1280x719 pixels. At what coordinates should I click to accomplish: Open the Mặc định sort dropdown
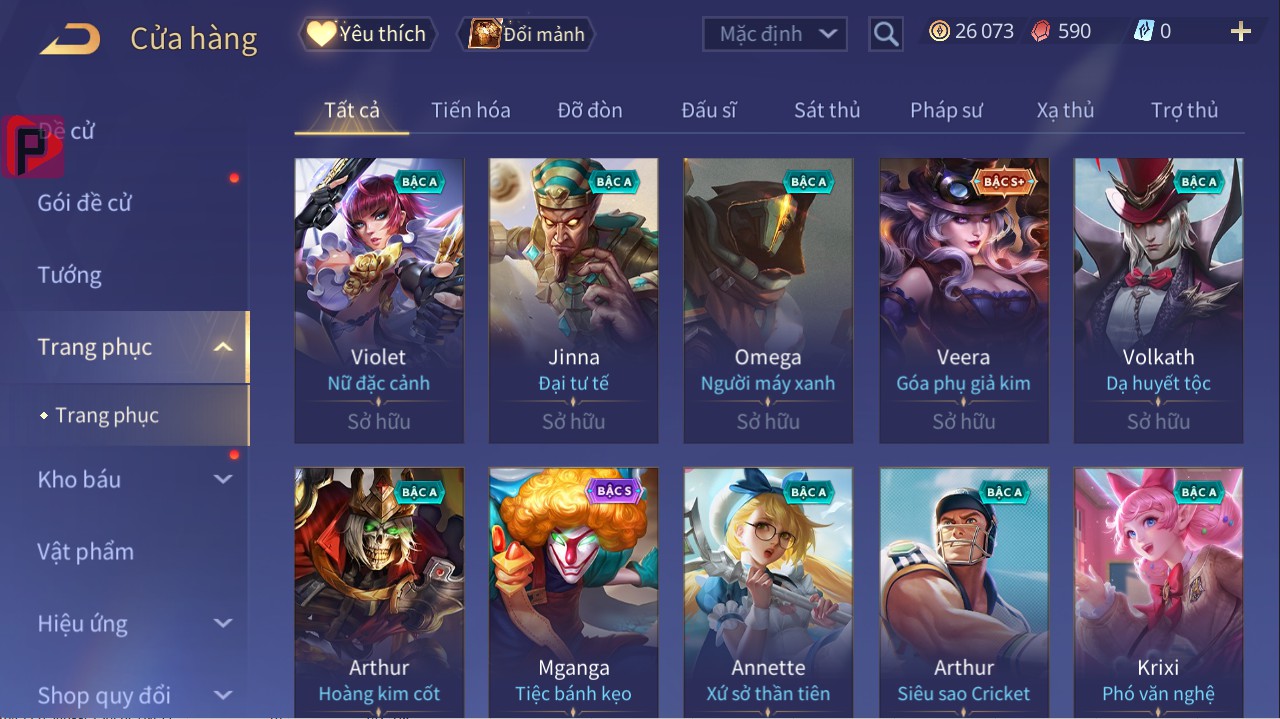[774, 34]
